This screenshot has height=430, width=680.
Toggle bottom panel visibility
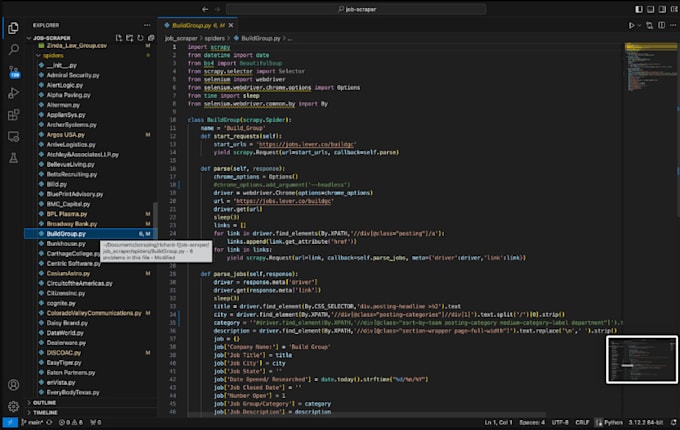point(651,9)
